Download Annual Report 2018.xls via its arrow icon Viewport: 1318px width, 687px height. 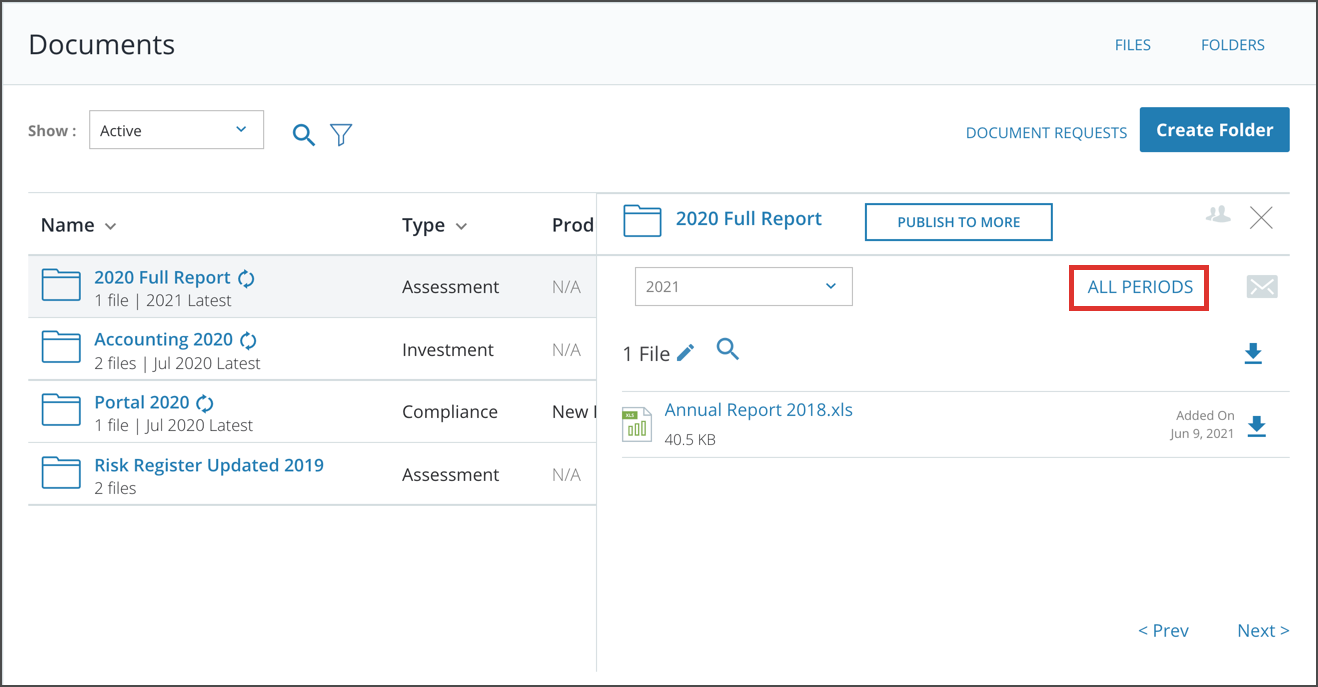pyautogui.click(x=1257, y=427)
